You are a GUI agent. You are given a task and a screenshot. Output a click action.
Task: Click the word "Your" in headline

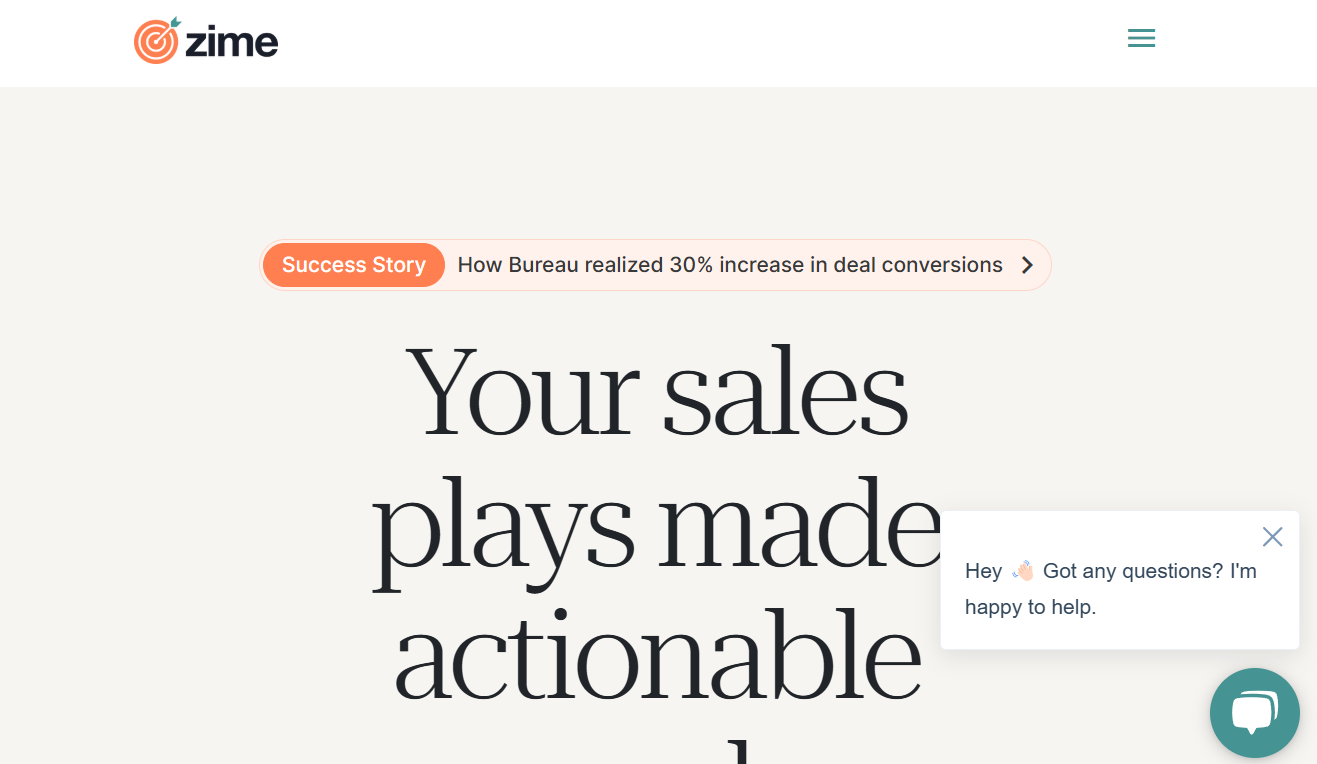point(522,392)
